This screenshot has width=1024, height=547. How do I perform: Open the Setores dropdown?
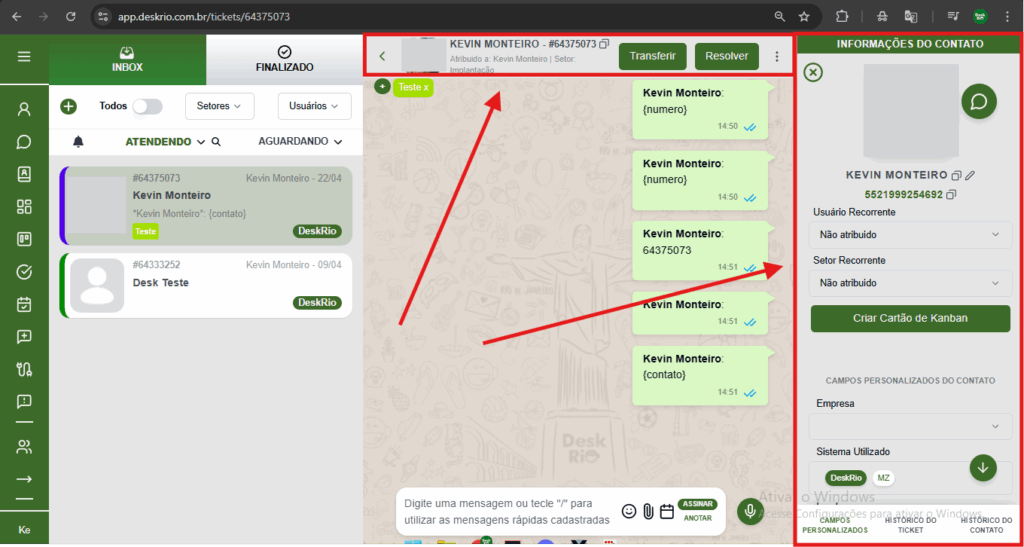[x=219, y=106]
